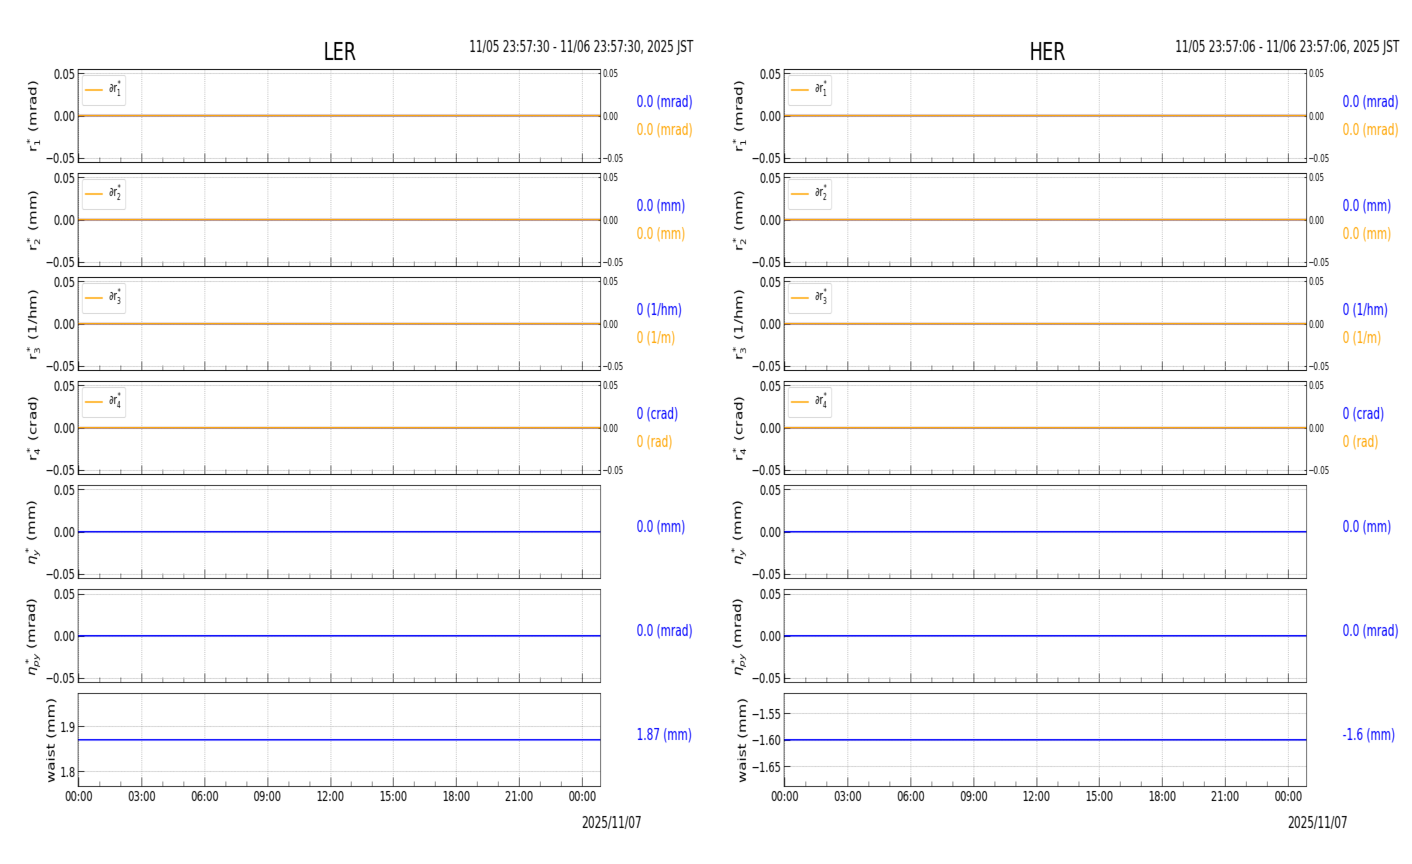1412x864 pixels.
Task: Click 0.0 (mrad) value beside LER ηpy plot
Action: coord(664,631)
